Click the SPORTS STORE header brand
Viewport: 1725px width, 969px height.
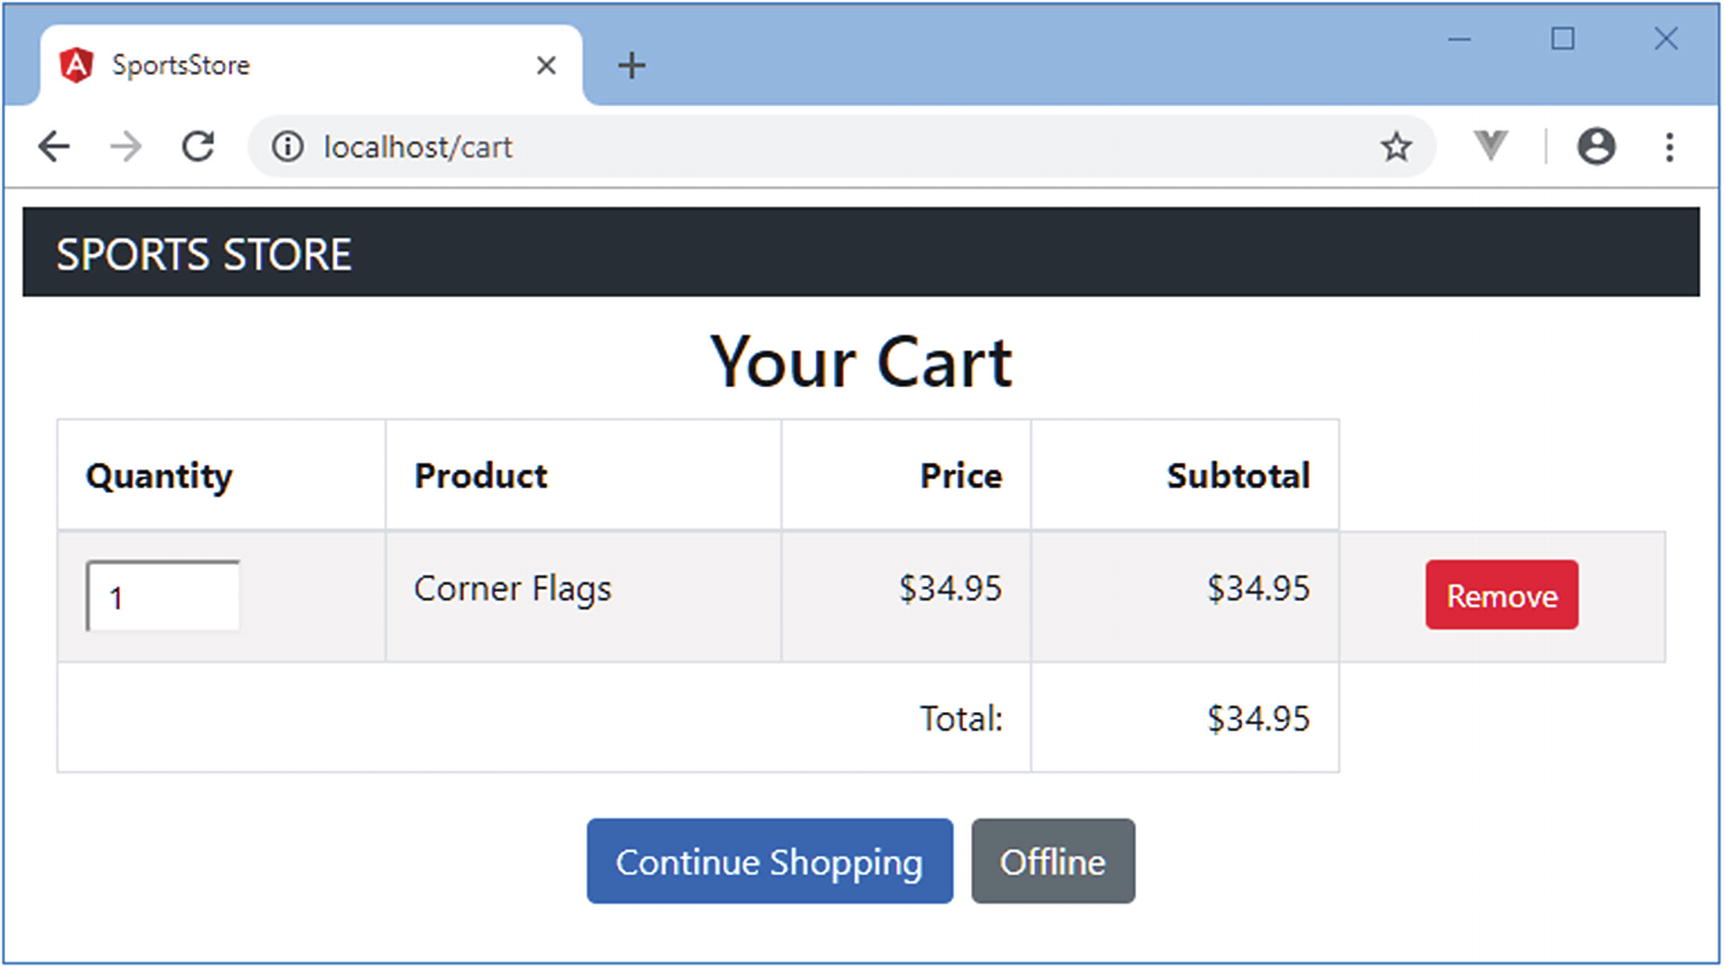tap(204, 254)
